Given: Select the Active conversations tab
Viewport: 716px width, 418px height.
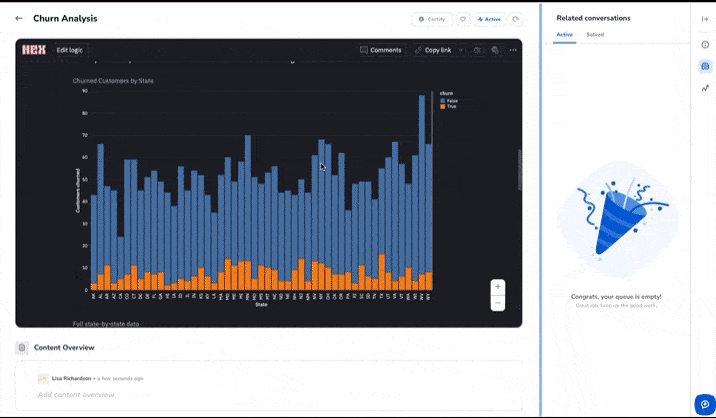Looking at the screenshot, I should (x=564, y=35).
